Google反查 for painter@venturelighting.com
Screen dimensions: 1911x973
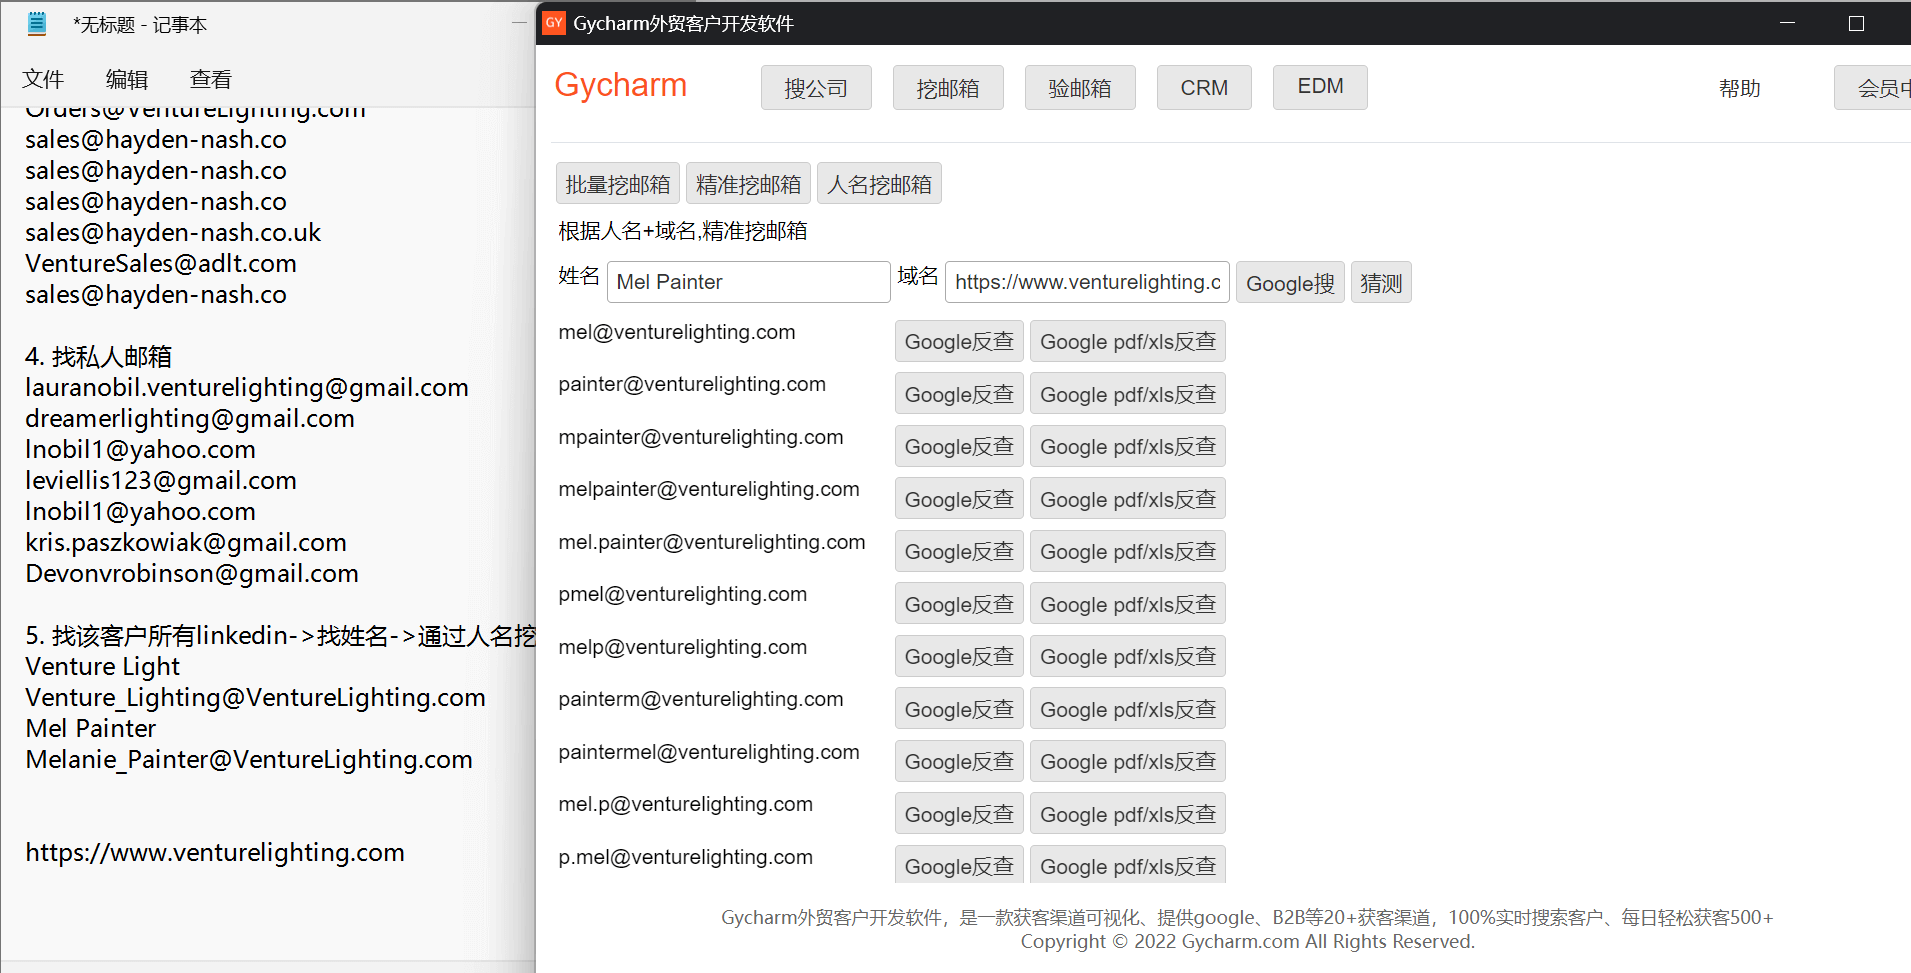(959, 394)
